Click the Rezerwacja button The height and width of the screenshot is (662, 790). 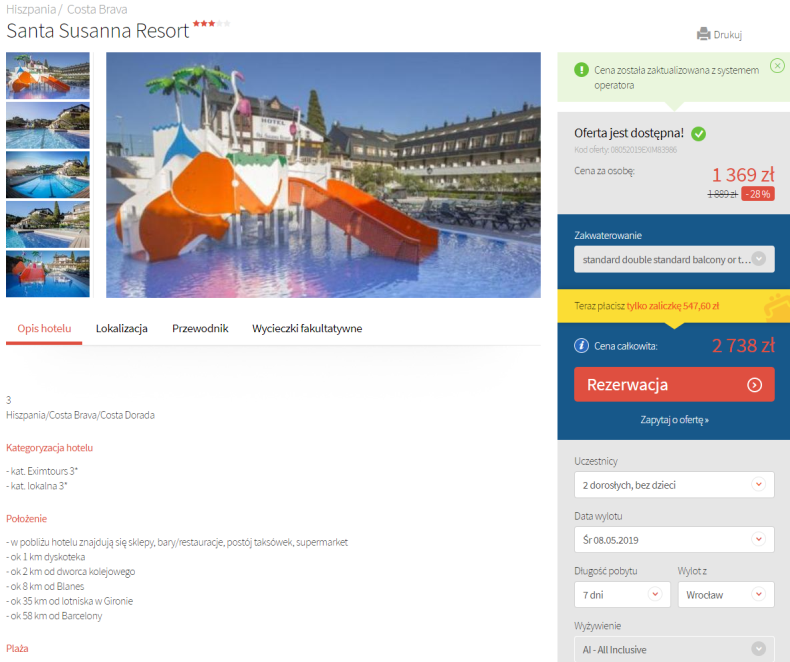tap(674, 384)
